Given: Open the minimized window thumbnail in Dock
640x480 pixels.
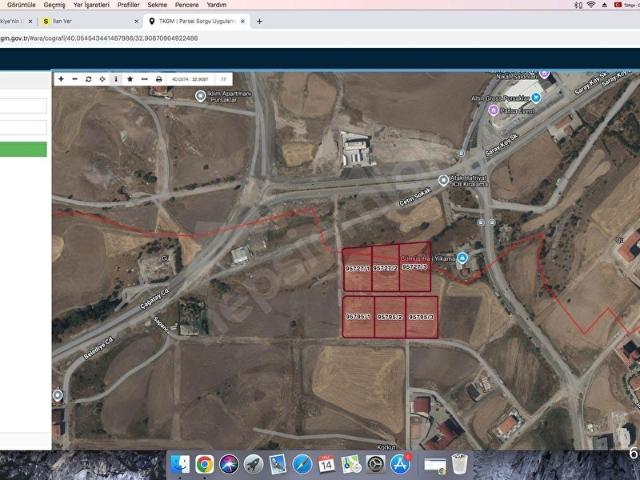Looking at the screenshot, I should click(x=435, y=465).
